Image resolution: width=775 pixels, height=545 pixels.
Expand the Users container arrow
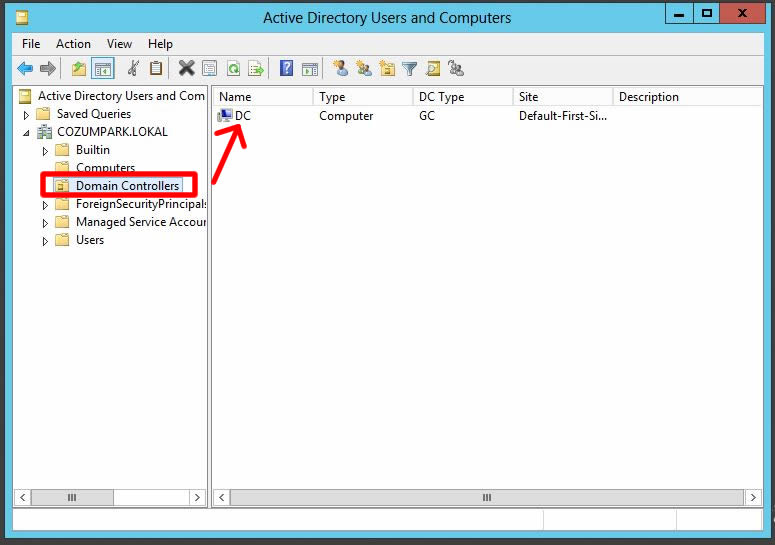(45, 241)
